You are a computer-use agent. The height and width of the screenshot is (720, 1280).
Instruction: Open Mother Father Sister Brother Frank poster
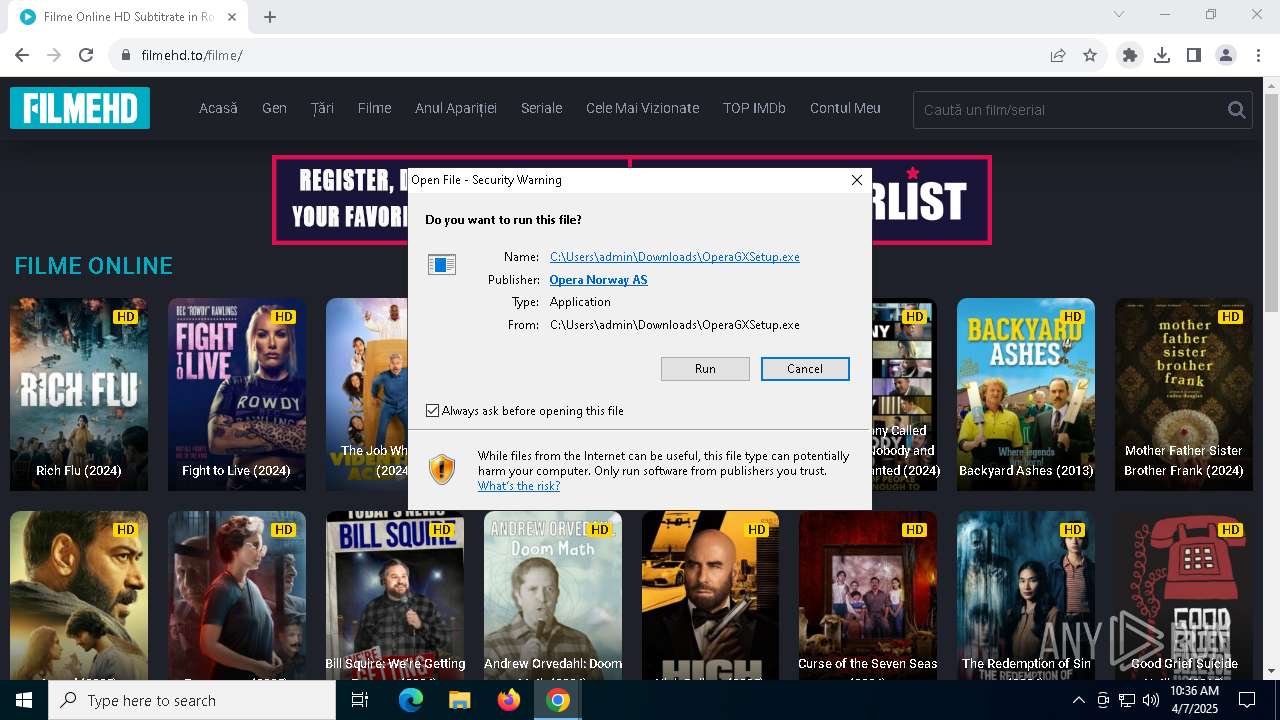[x=1184, y=394]
